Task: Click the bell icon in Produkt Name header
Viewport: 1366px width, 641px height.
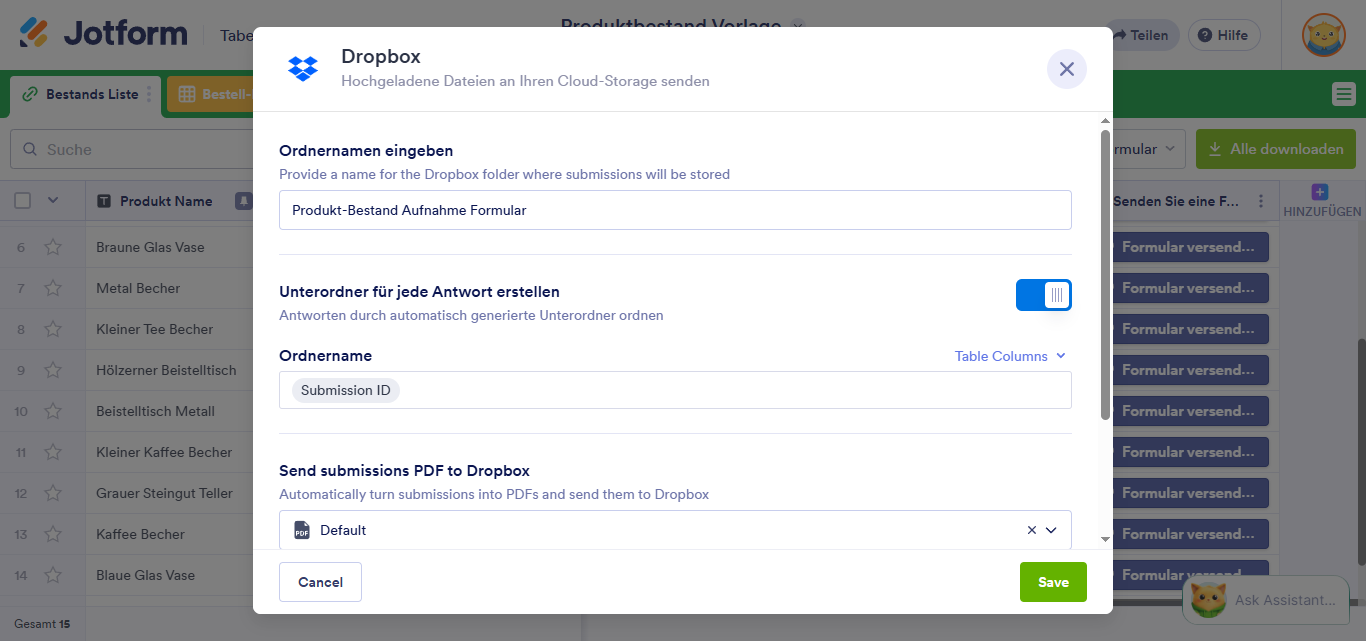Action: pos(243,201)
